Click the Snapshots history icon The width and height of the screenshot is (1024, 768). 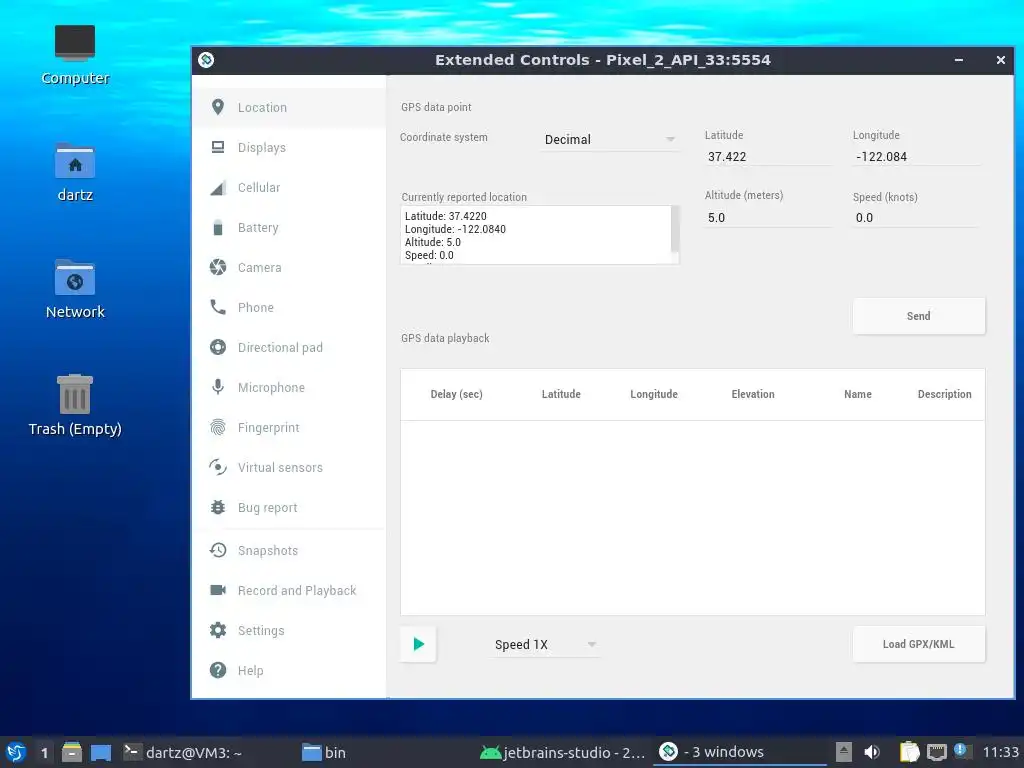(218, 550)
